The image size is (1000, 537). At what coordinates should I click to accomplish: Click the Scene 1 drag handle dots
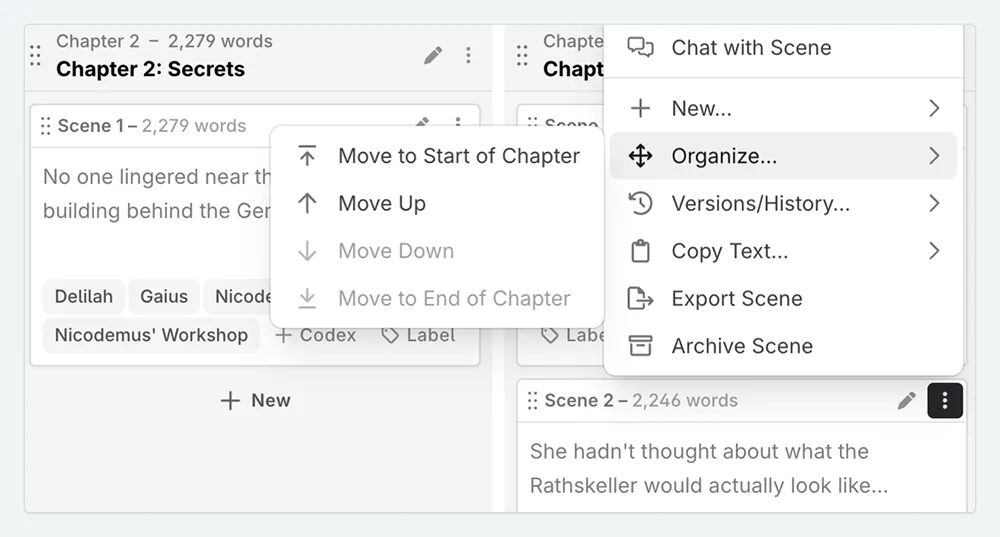(x=45, y=126)
